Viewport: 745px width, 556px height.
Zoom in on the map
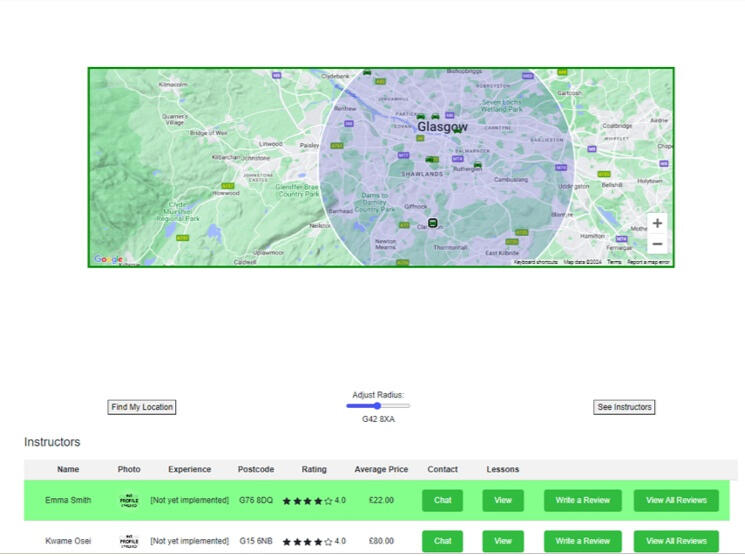tap(657, 223)
